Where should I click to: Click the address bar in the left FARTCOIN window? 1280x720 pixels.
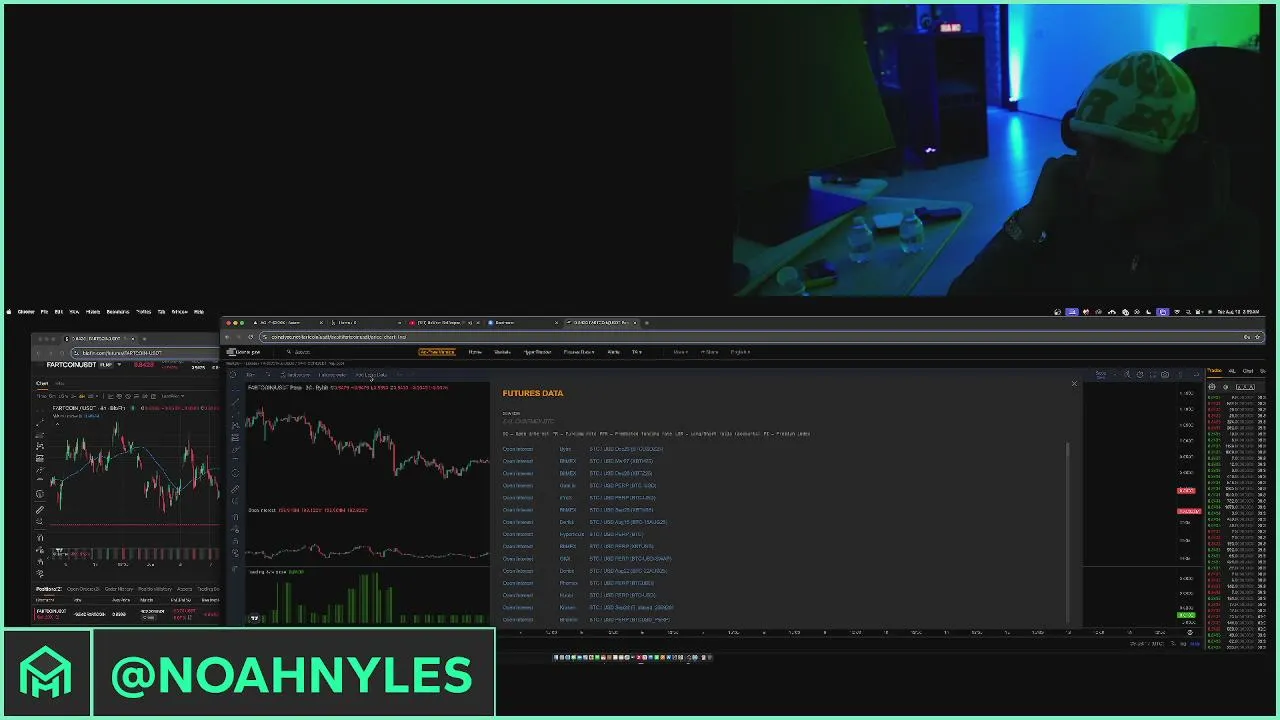tap(145, 353)
